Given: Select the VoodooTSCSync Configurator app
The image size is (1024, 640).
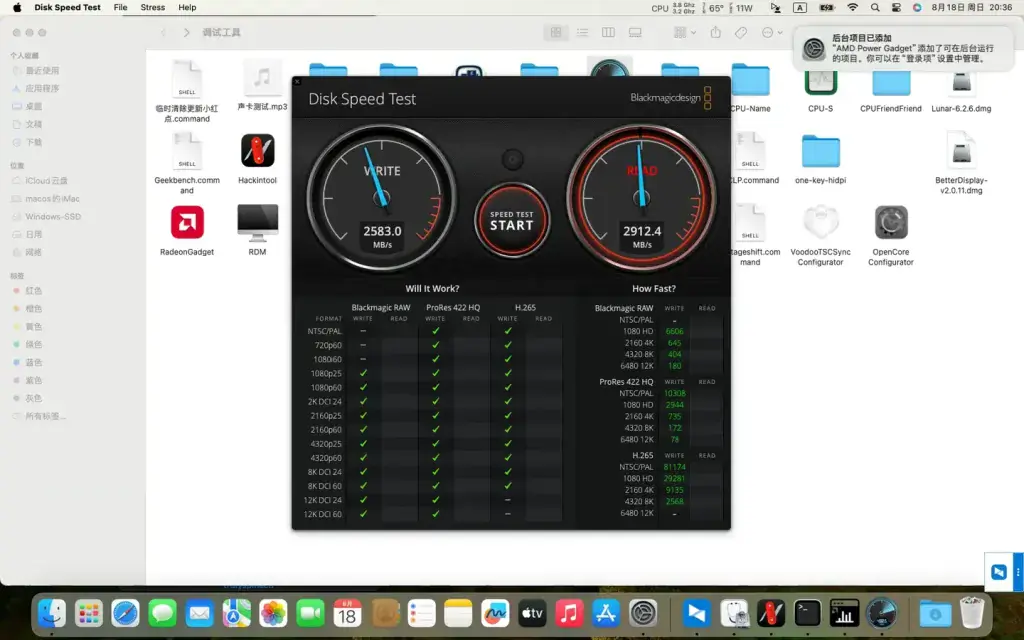Looking at the screenshot, I should coord(820,235).
